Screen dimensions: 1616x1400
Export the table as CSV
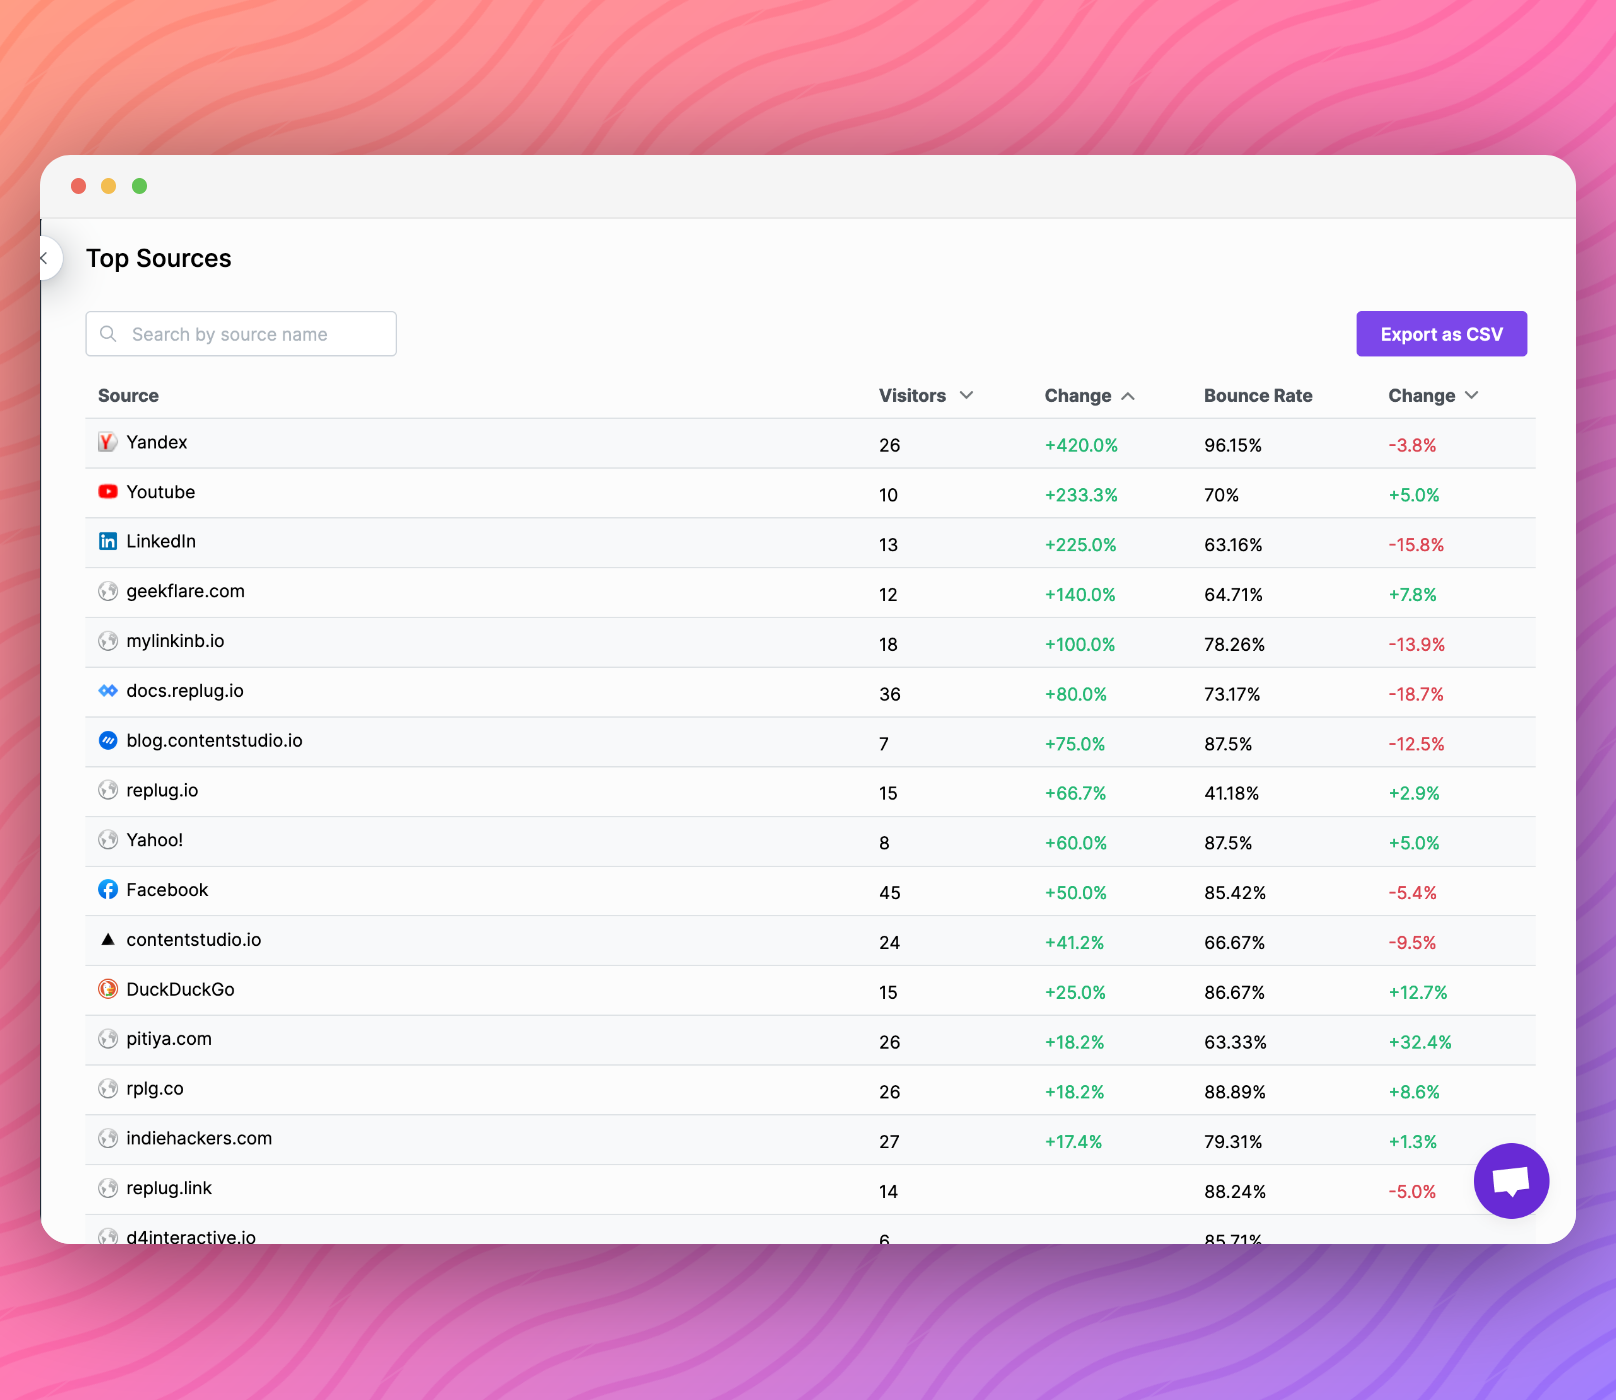click(1441, 334)
